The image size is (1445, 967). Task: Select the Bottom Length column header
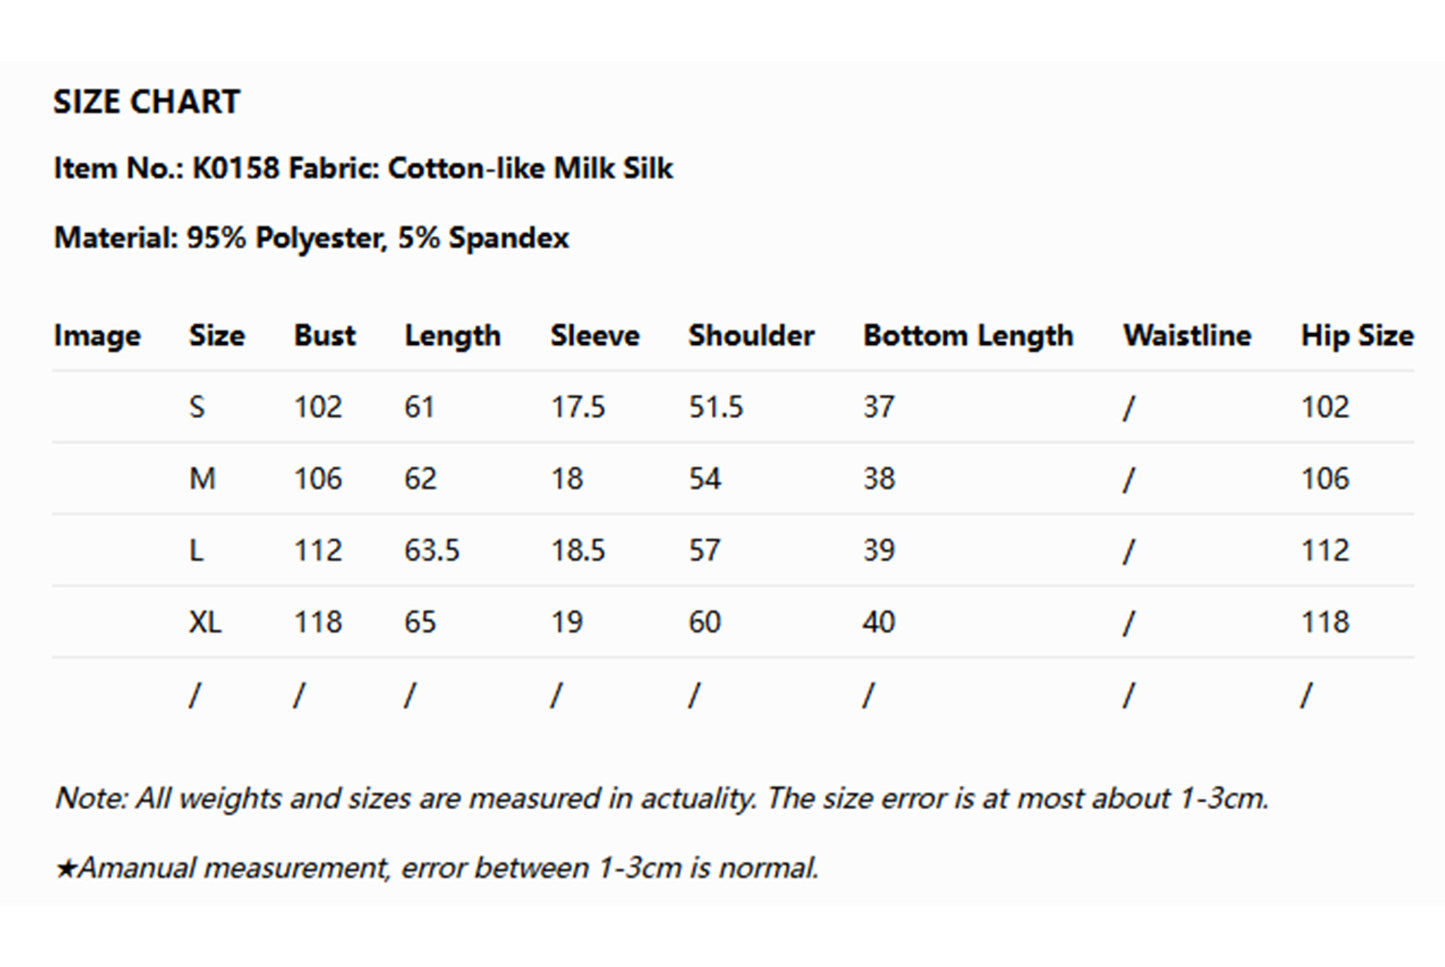[967, 336]
